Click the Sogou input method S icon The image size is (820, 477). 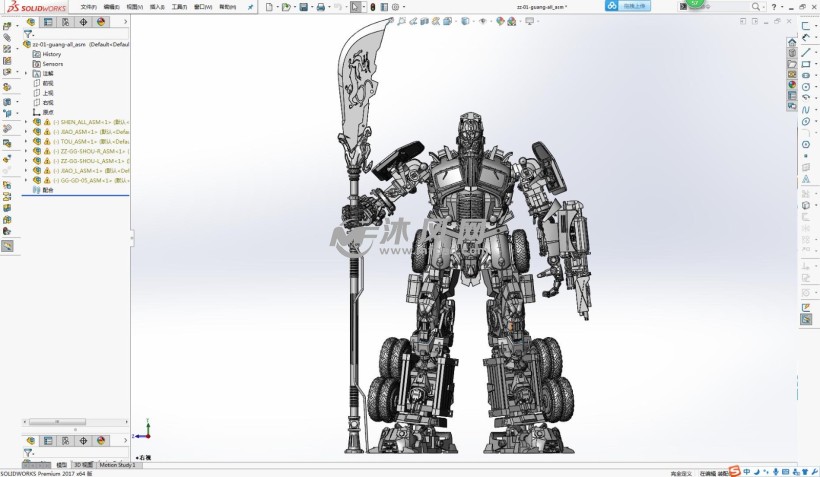point(735,471)
